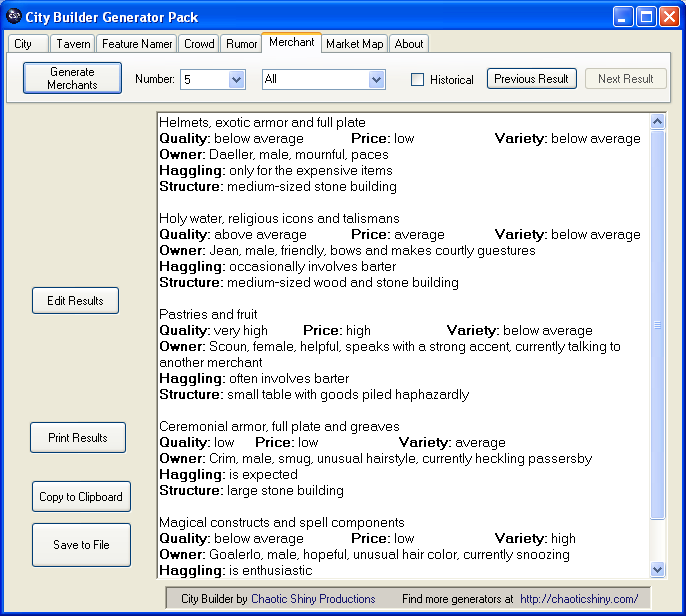This screenshot has width=686, height=616.
Task: Click 'Structure: large stone building' line
Action: tap(251, 490)
